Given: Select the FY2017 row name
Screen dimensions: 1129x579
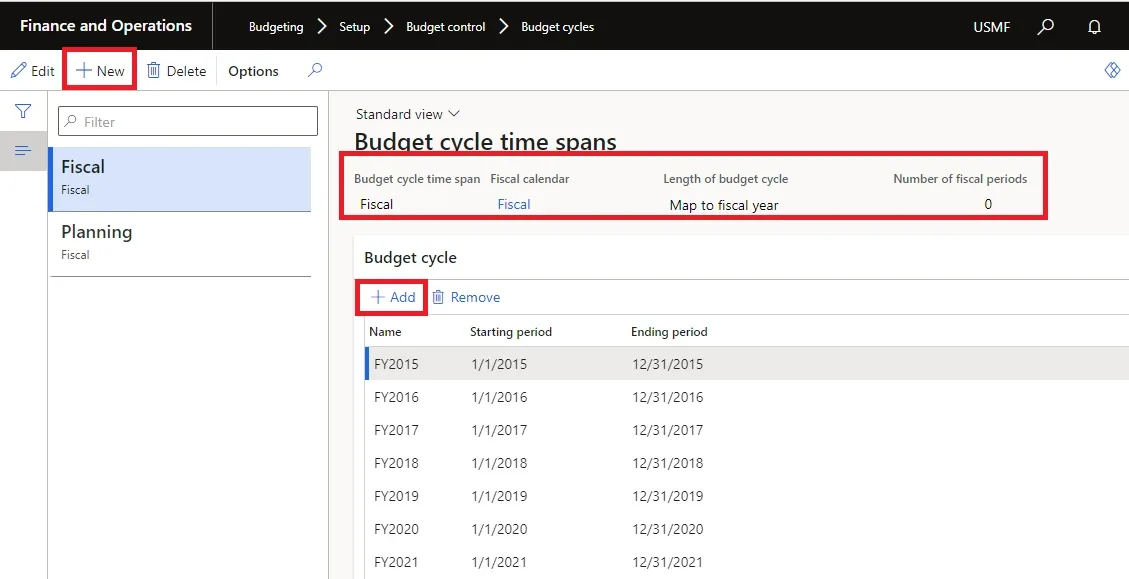Looking at the screenshot, I should (x=396, y=431).
